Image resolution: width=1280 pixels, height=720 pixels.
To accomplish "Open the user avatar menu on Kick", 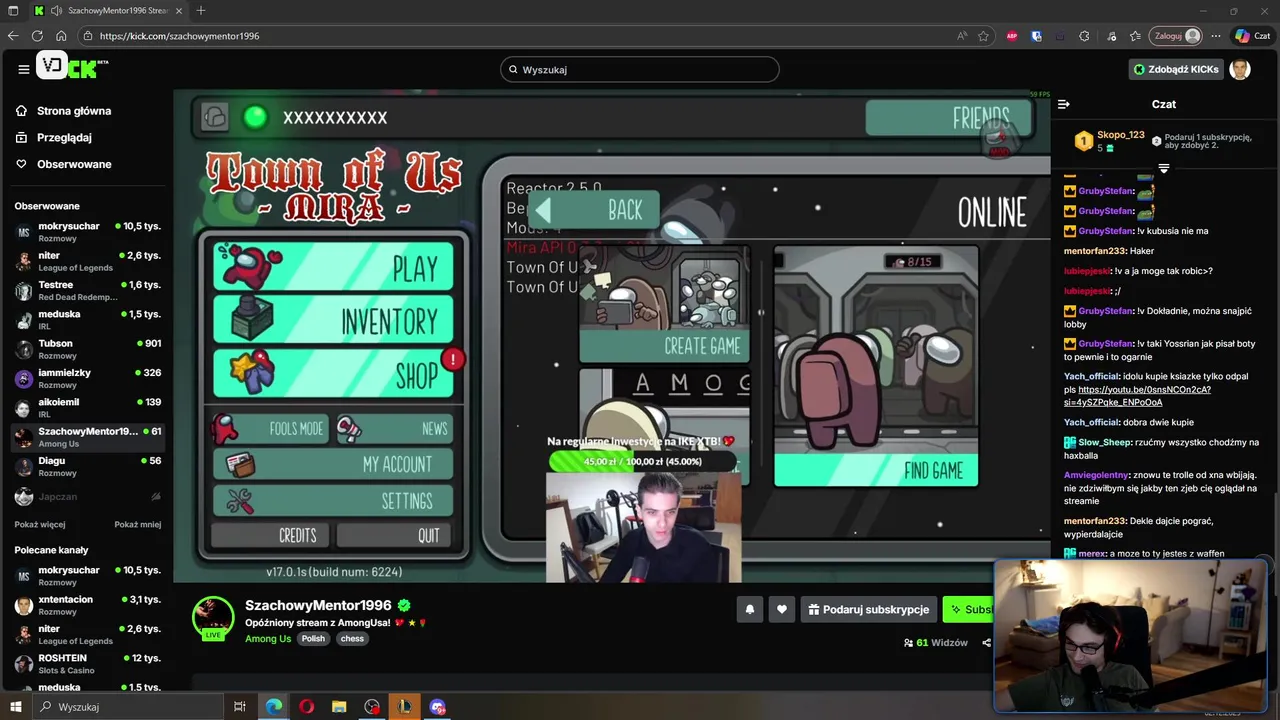I will pyautogui.click(x=1240, y=69).
